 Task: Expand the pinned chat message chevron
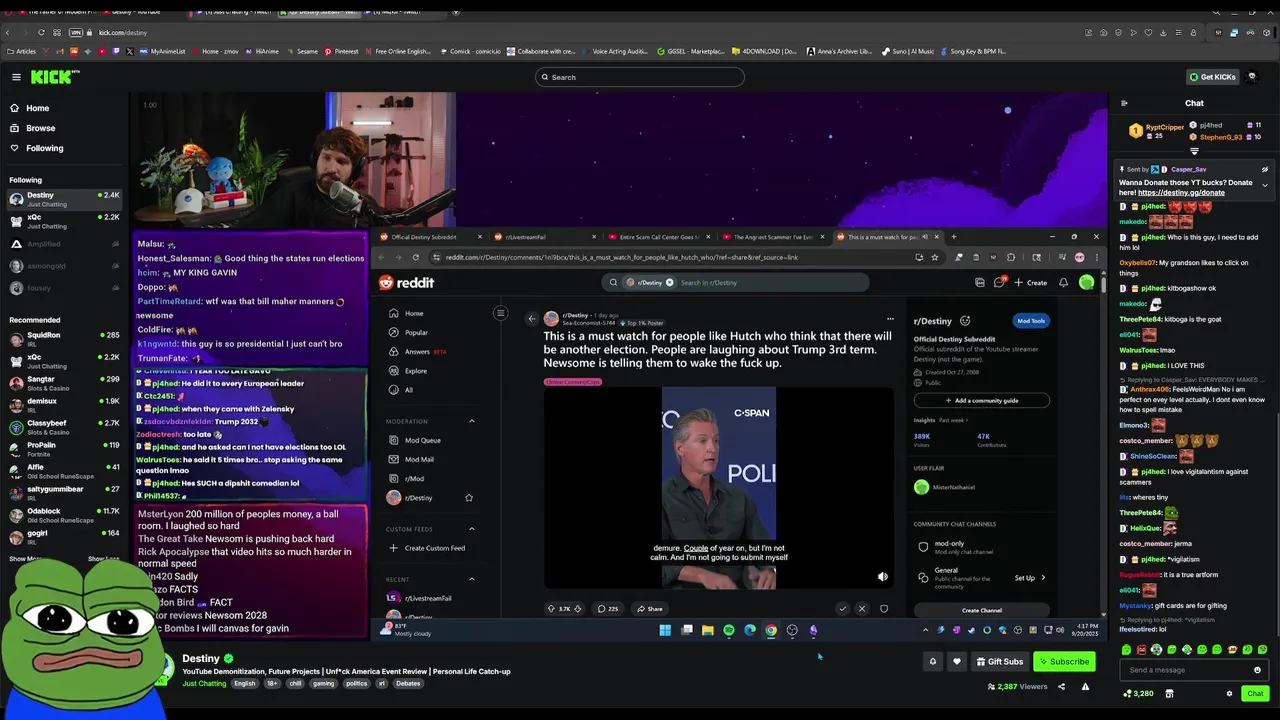tap(1265, 185)
